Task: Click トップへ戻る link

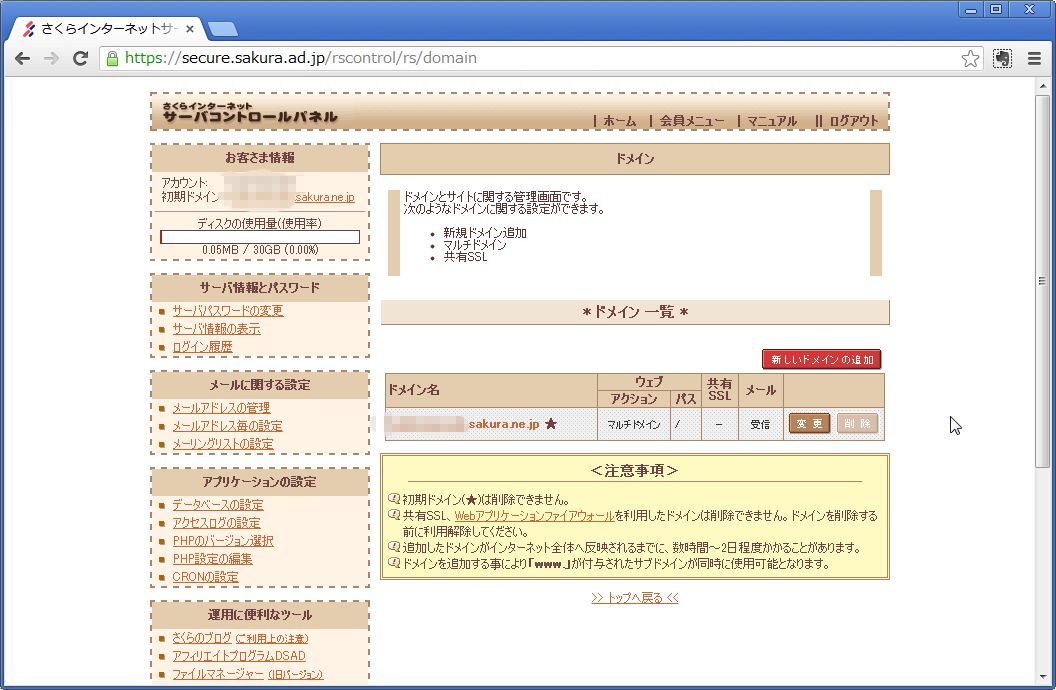Action: [634, 598]
